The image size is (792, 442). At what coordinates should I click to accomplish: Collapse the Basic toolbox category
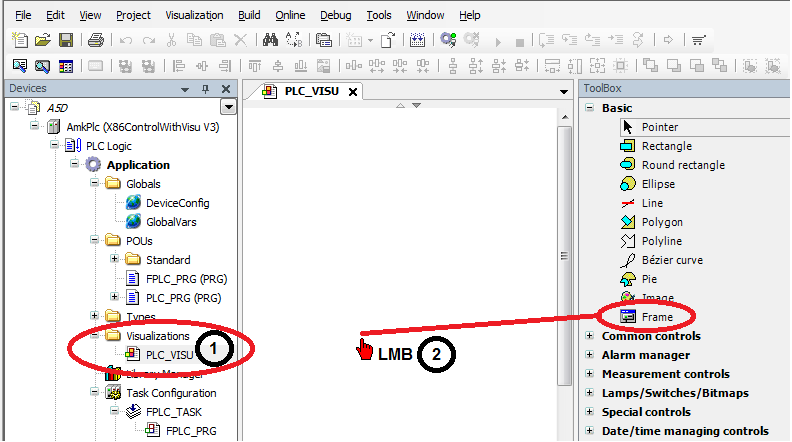(588, 108)
